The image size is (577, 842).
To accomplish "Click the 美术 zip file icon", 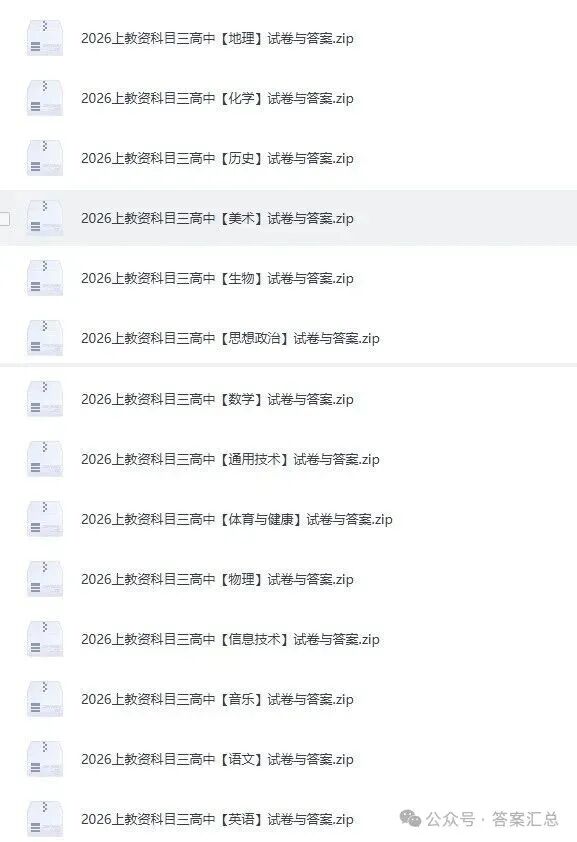I will [x=45, y=218].
